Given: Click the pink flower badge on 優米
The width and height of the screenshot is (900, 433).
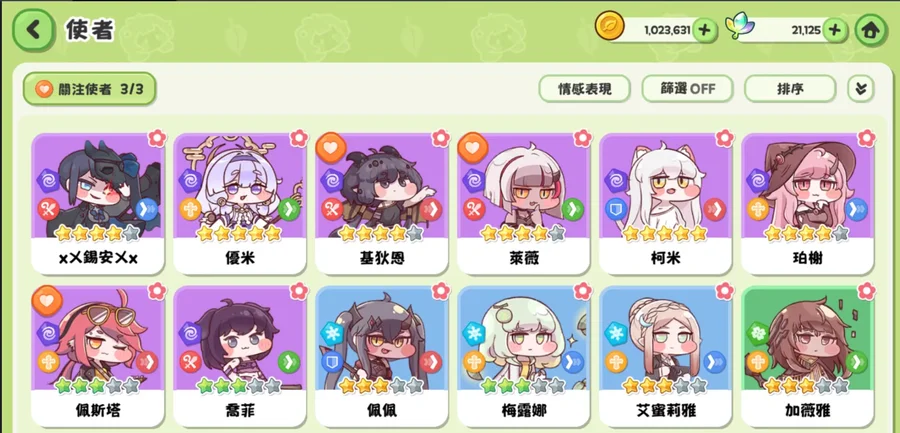Looking at the screenshot, I should 298,138.
